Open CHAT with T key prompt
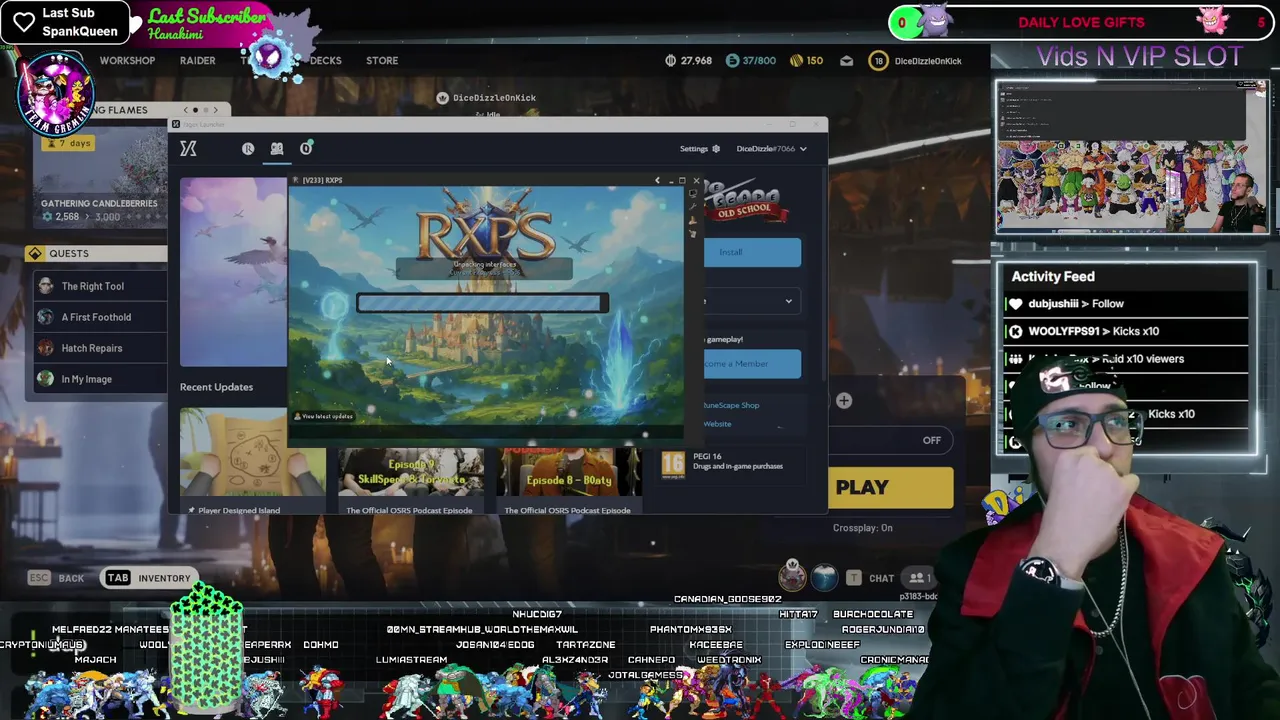The image size is (1280, 720). pyautogui.click(x=870, y=578)
